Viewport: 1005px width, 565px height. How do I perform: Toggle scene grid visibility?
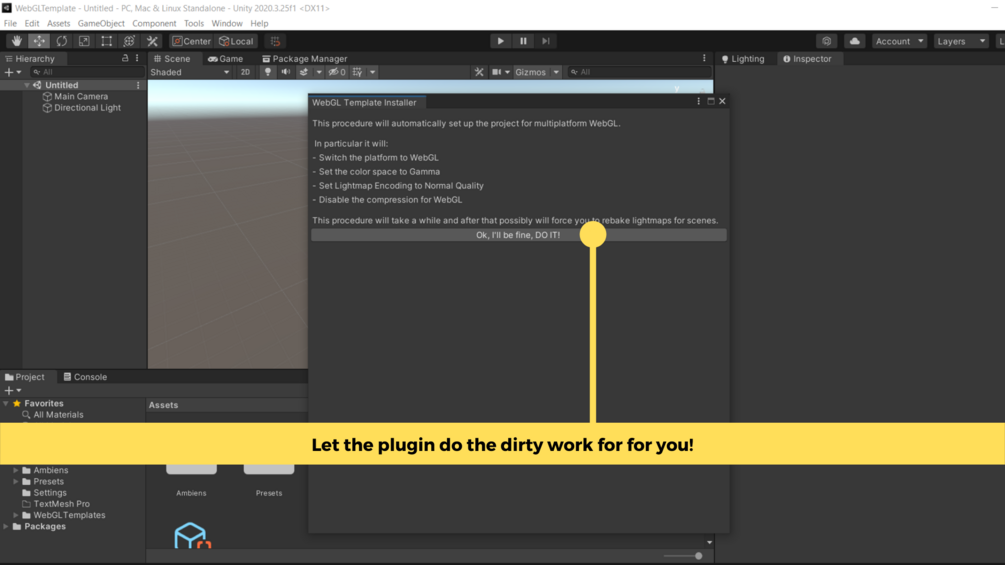coord(357,72)
